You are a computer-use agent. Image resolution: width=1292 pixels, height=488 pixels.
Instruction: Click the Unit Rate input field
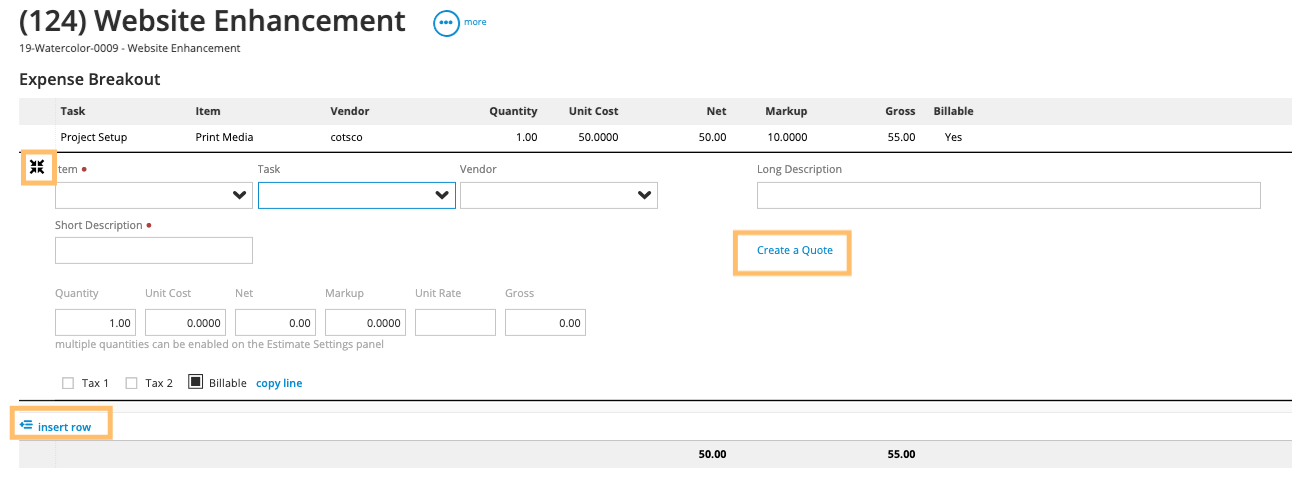click(x=455, y=322)
